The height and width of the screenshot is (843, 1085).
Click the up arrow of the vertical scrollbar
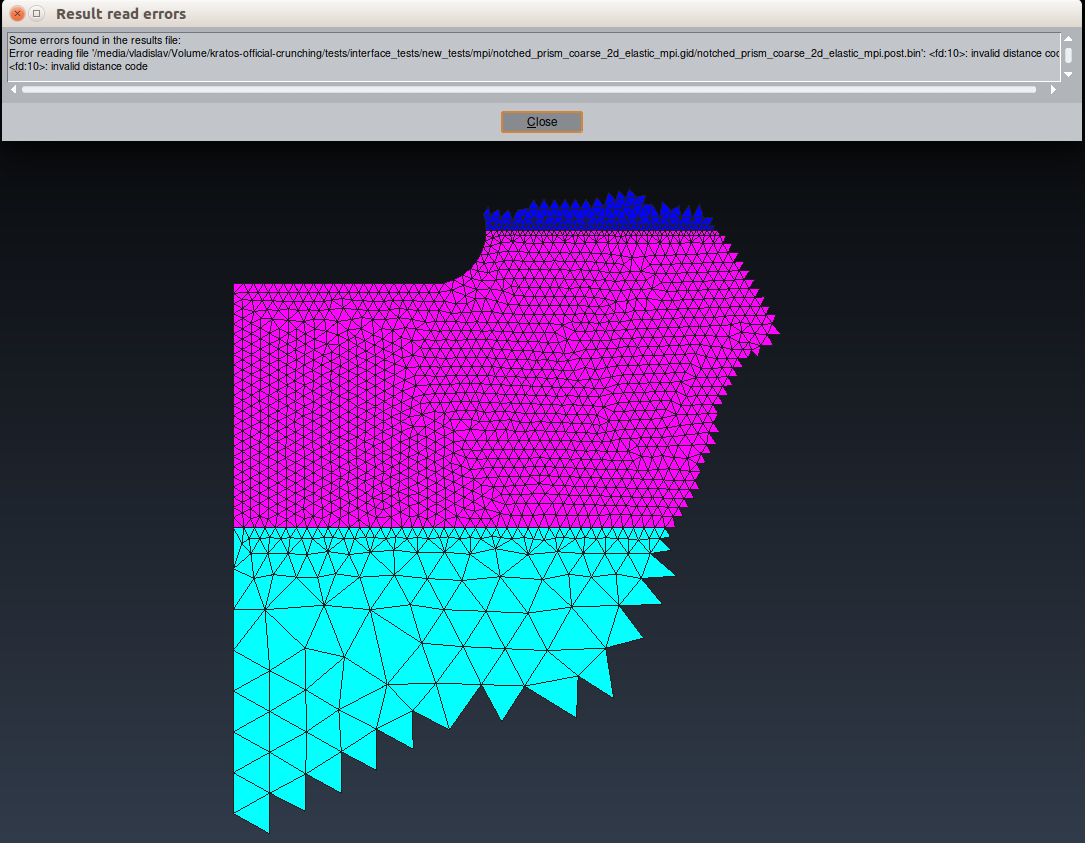pos(1068,39)
